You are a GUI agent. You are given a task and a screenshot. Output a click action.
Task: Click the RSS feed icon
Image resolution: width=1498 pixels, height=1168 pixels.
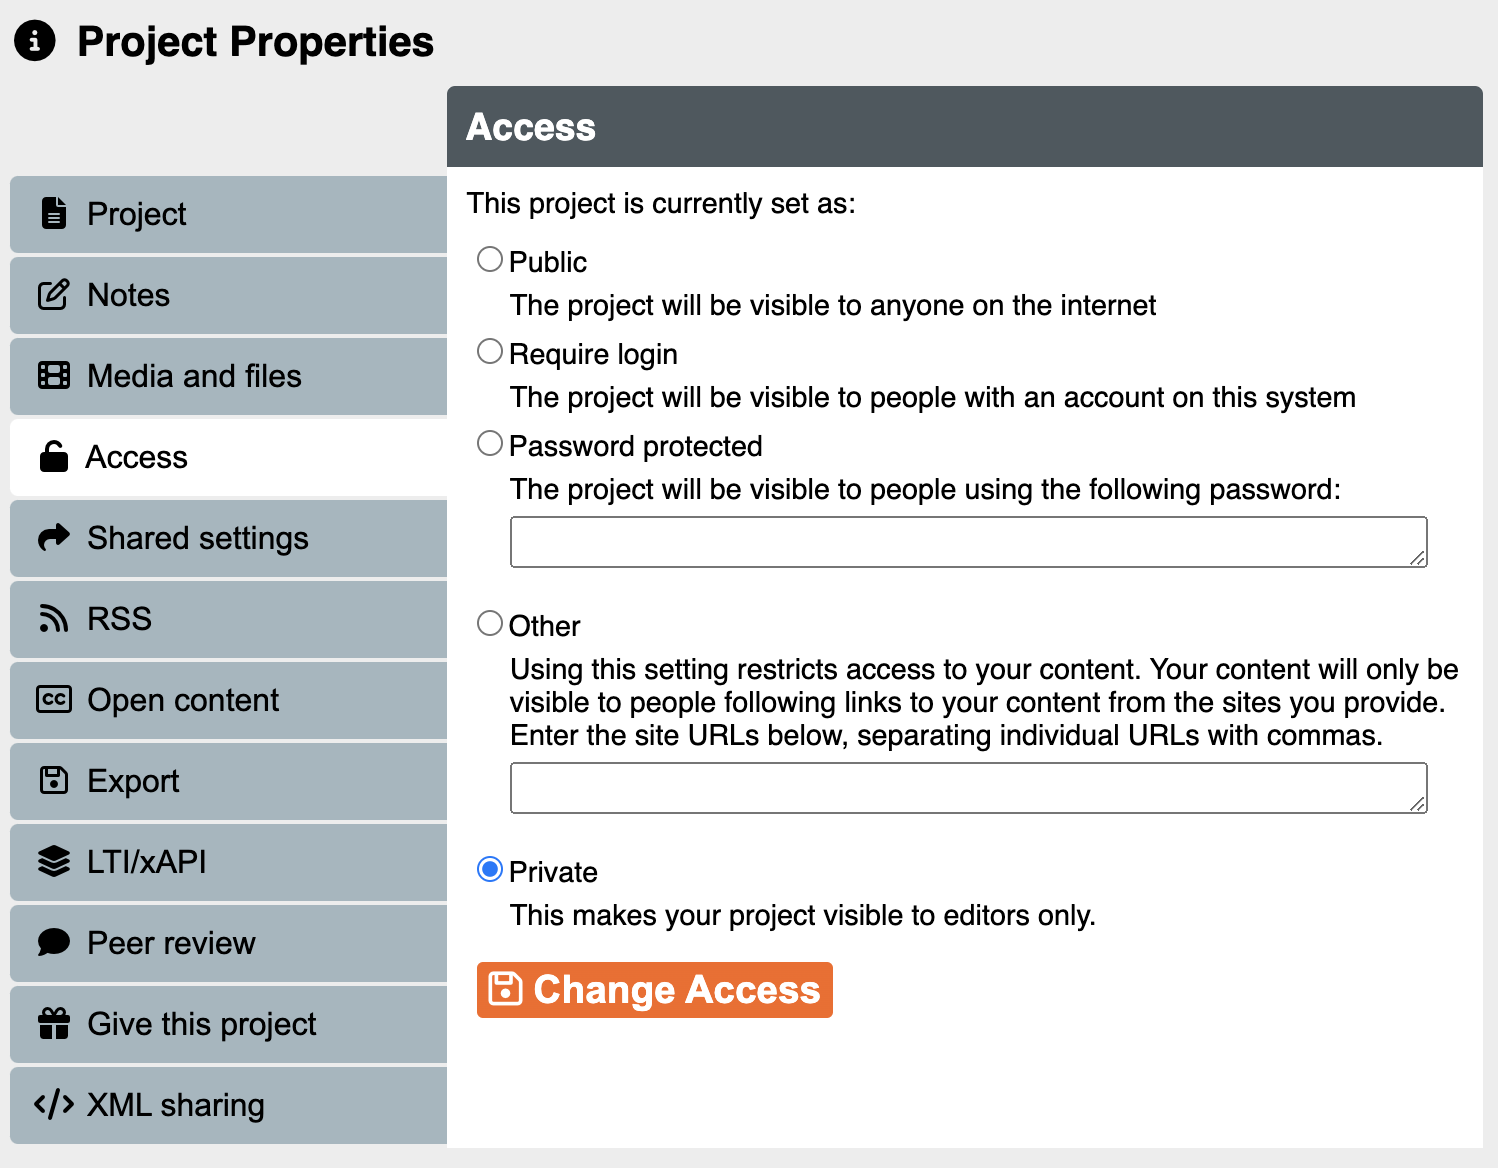(x=54, y=619)
